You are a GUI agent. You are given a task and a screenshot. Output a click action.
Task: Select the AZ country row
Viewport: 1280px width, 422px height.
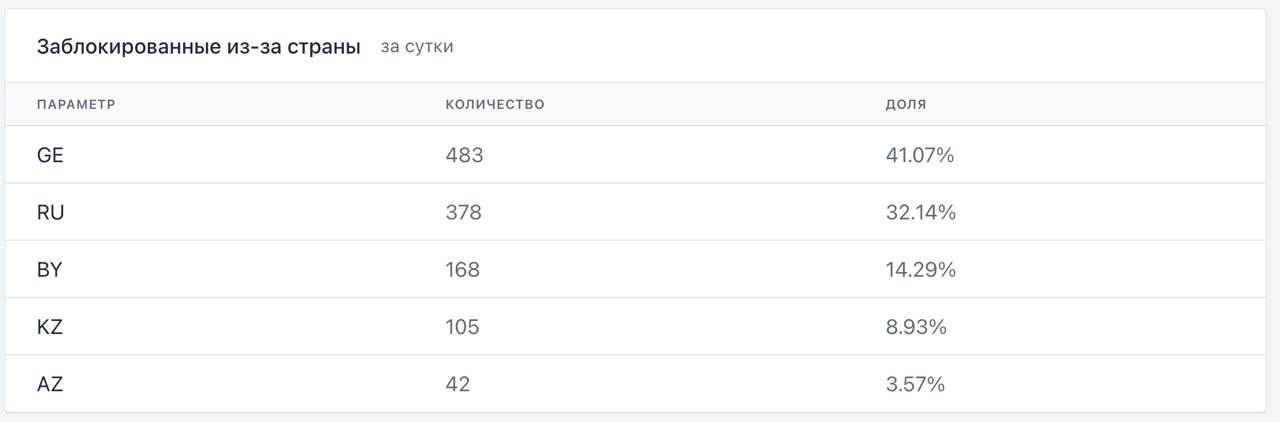coord(50,384)
